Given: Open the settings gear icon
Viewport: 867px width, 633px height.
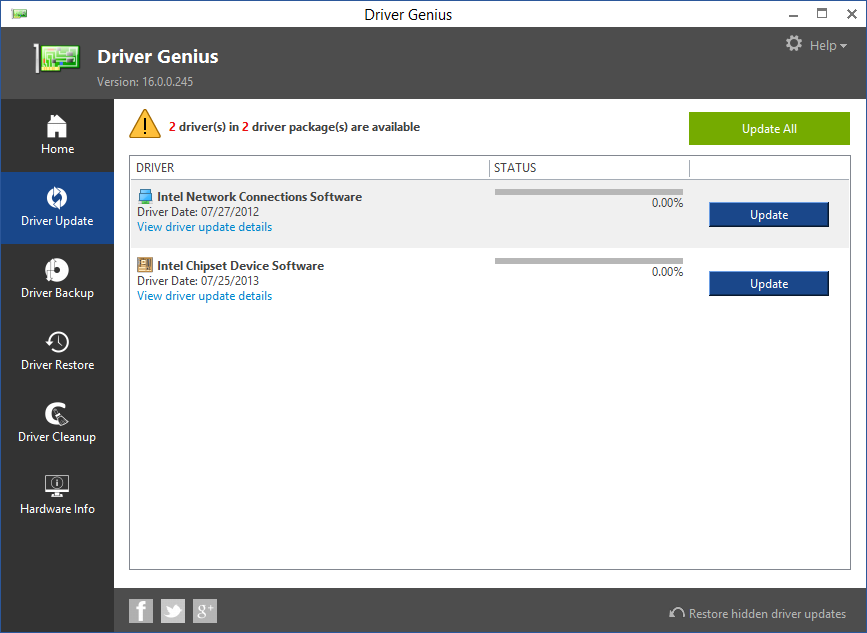Looking at the screenshot, I should (x=794, y=44).
